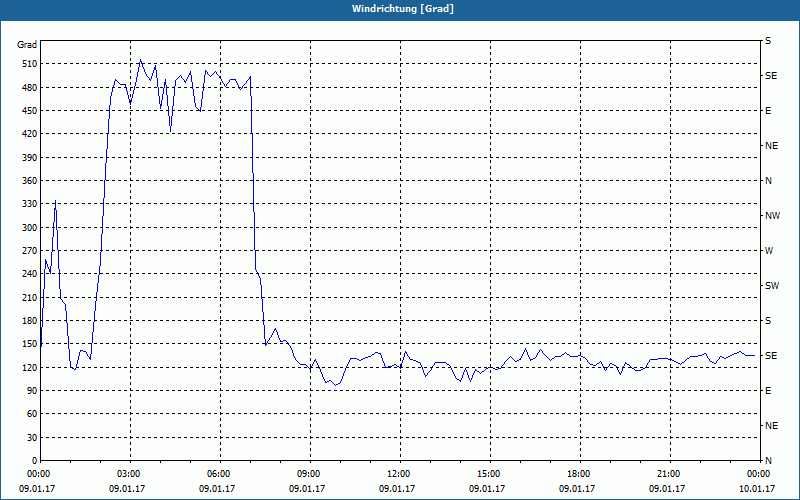This screenshot has height=500, width=800.
Task: Select the 09.01.17 date under 12:00
Action: (x=397, y=489)
